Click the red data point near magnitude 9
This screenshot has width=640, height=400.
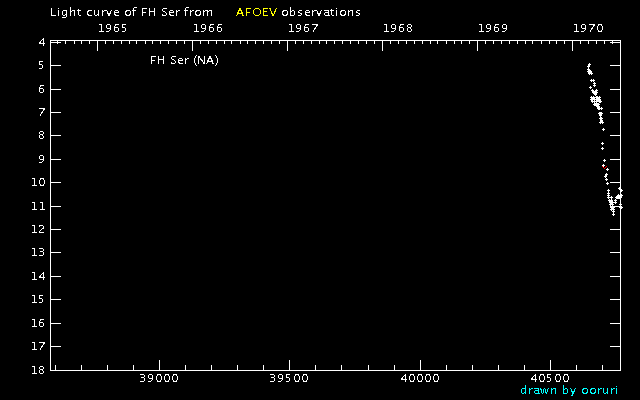tap(604, 167)
